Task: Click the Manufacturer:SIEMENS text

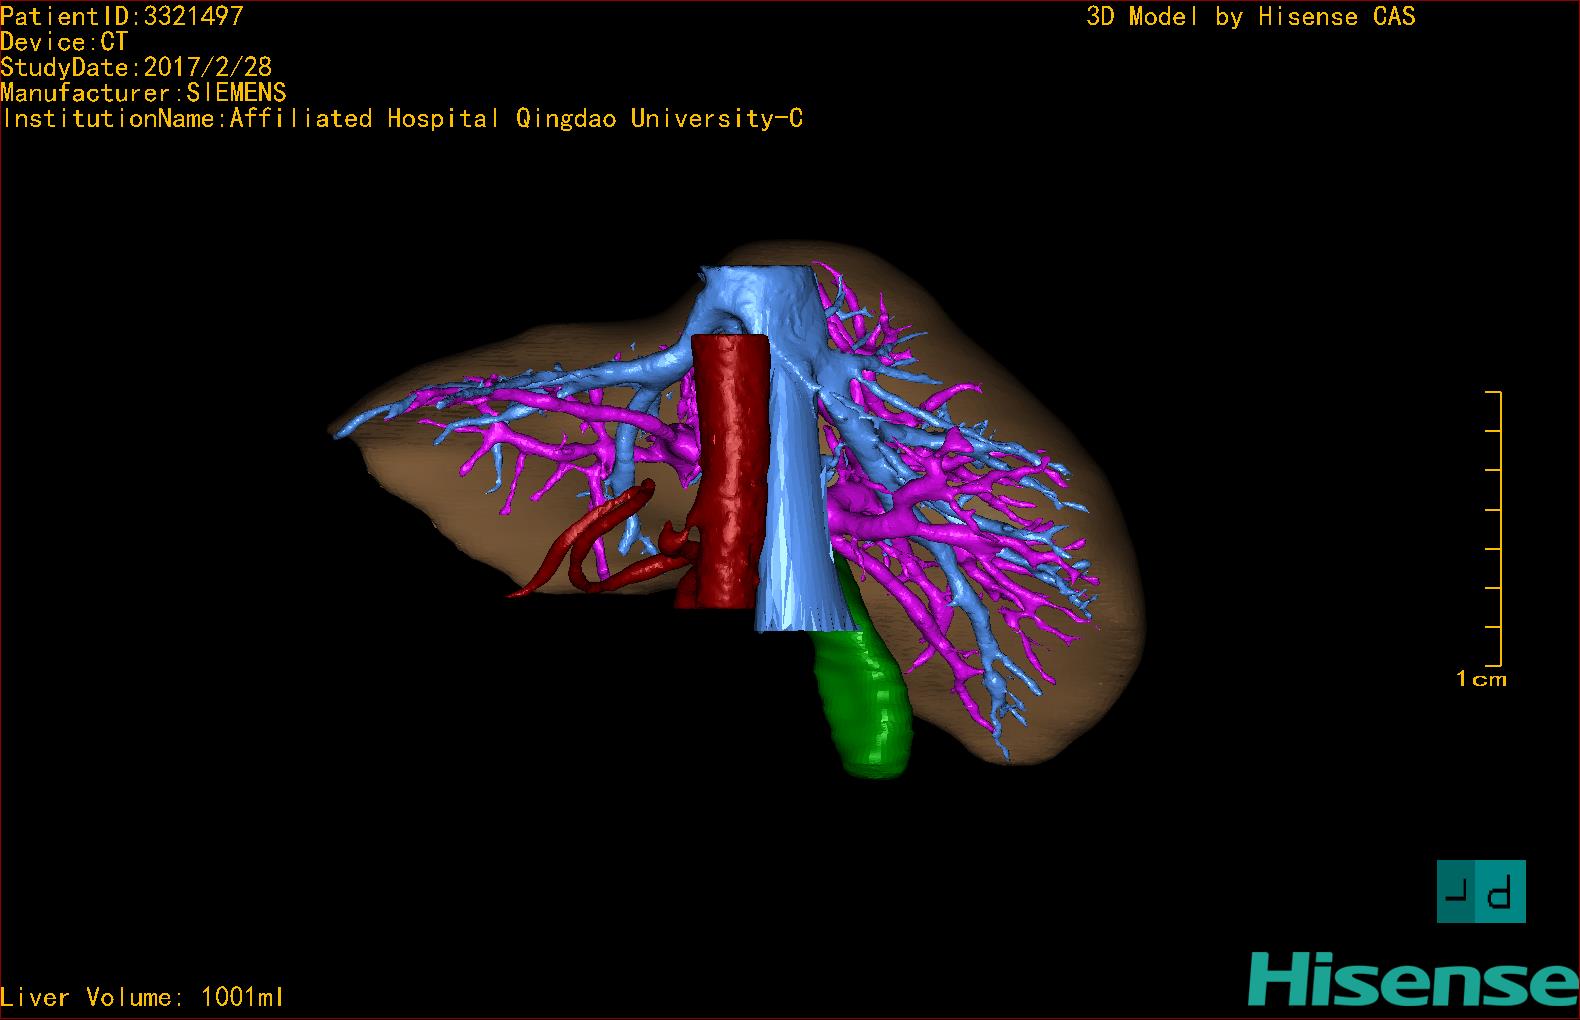Action: [144, 93]
